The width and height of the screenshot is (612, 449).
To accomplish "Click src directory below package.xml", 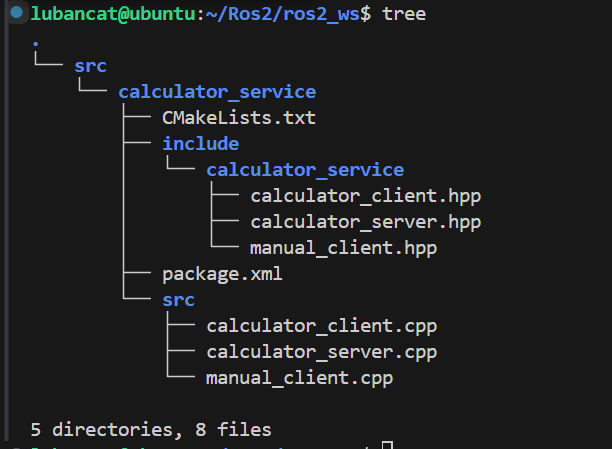I will [x=178, y=300].
